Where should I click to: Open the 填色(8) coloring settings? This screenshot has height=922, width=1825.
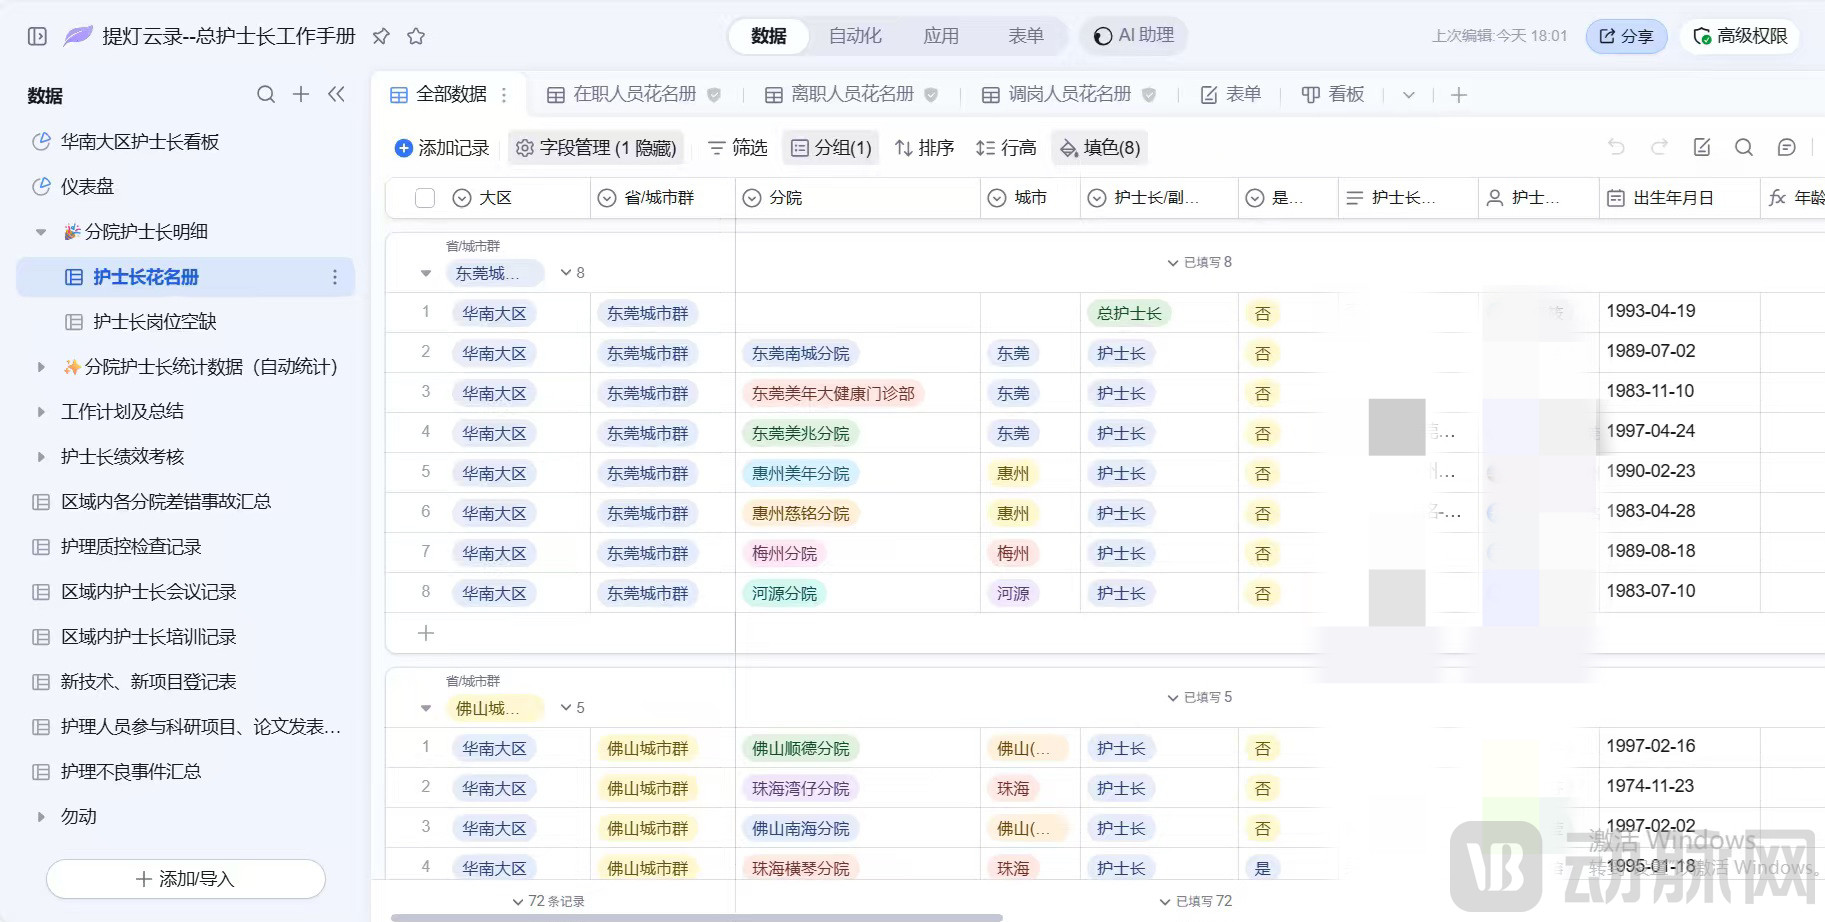[x=1099, y=147]
